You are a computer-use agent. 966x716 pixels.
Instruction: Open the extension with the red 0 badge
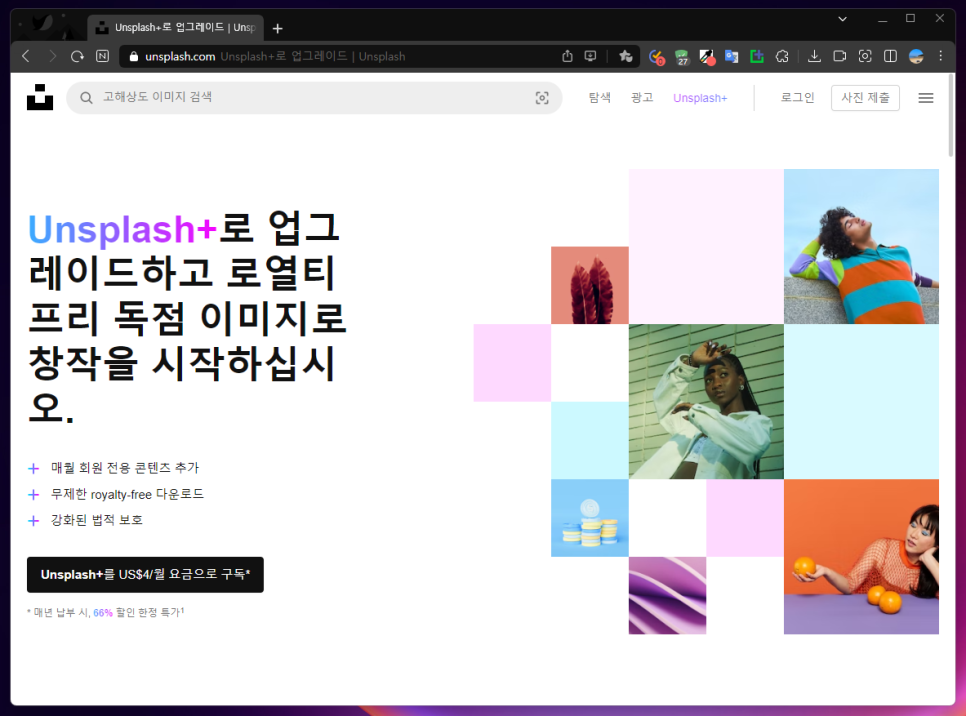pos(657,57)
